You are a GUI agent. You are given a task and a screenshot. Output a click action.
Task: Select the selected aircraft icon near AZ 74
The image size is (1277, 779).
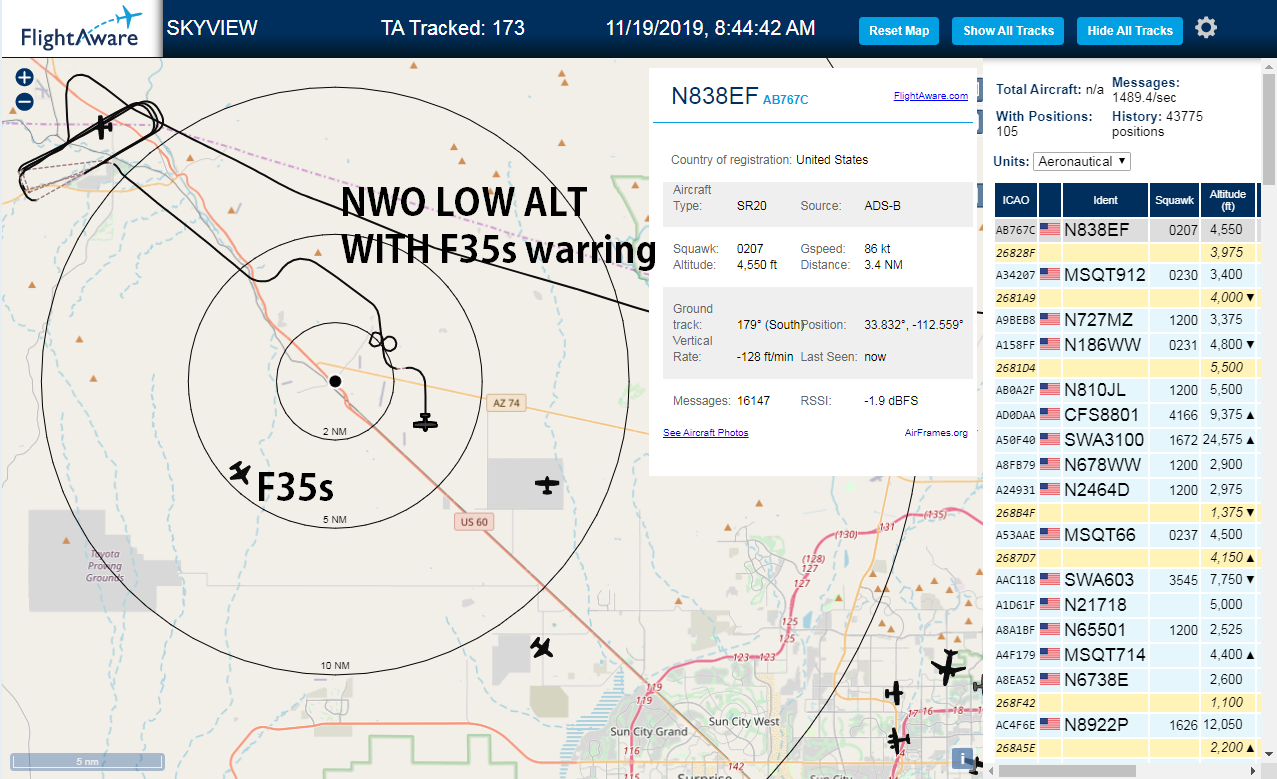click(426, 422)
